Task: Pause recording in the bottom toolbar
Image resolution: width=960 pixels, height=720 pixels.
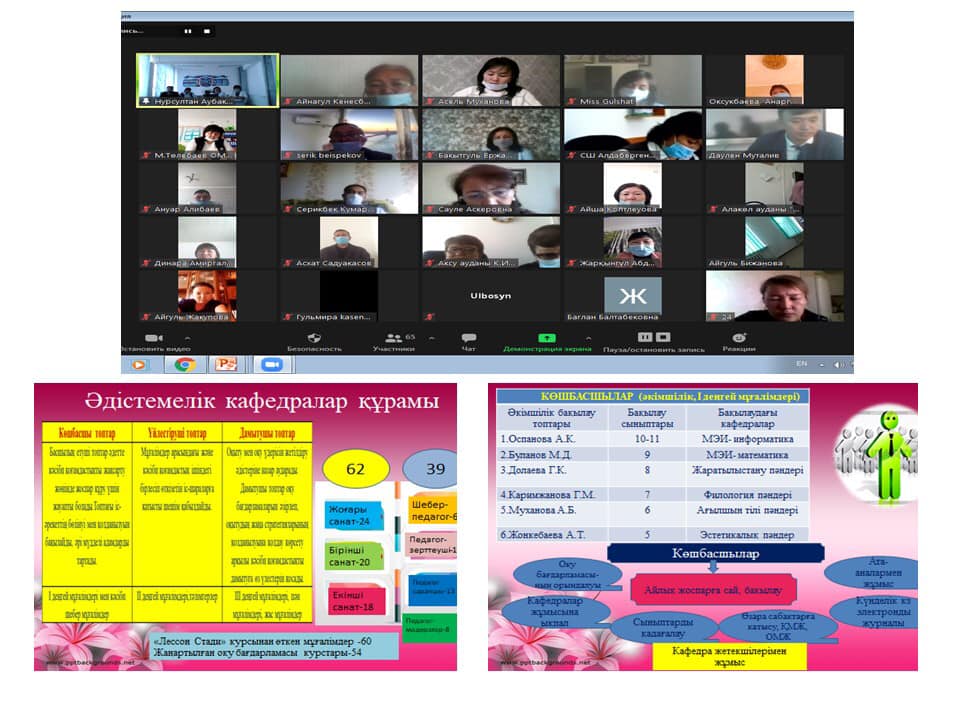Action: click(645, 337)
